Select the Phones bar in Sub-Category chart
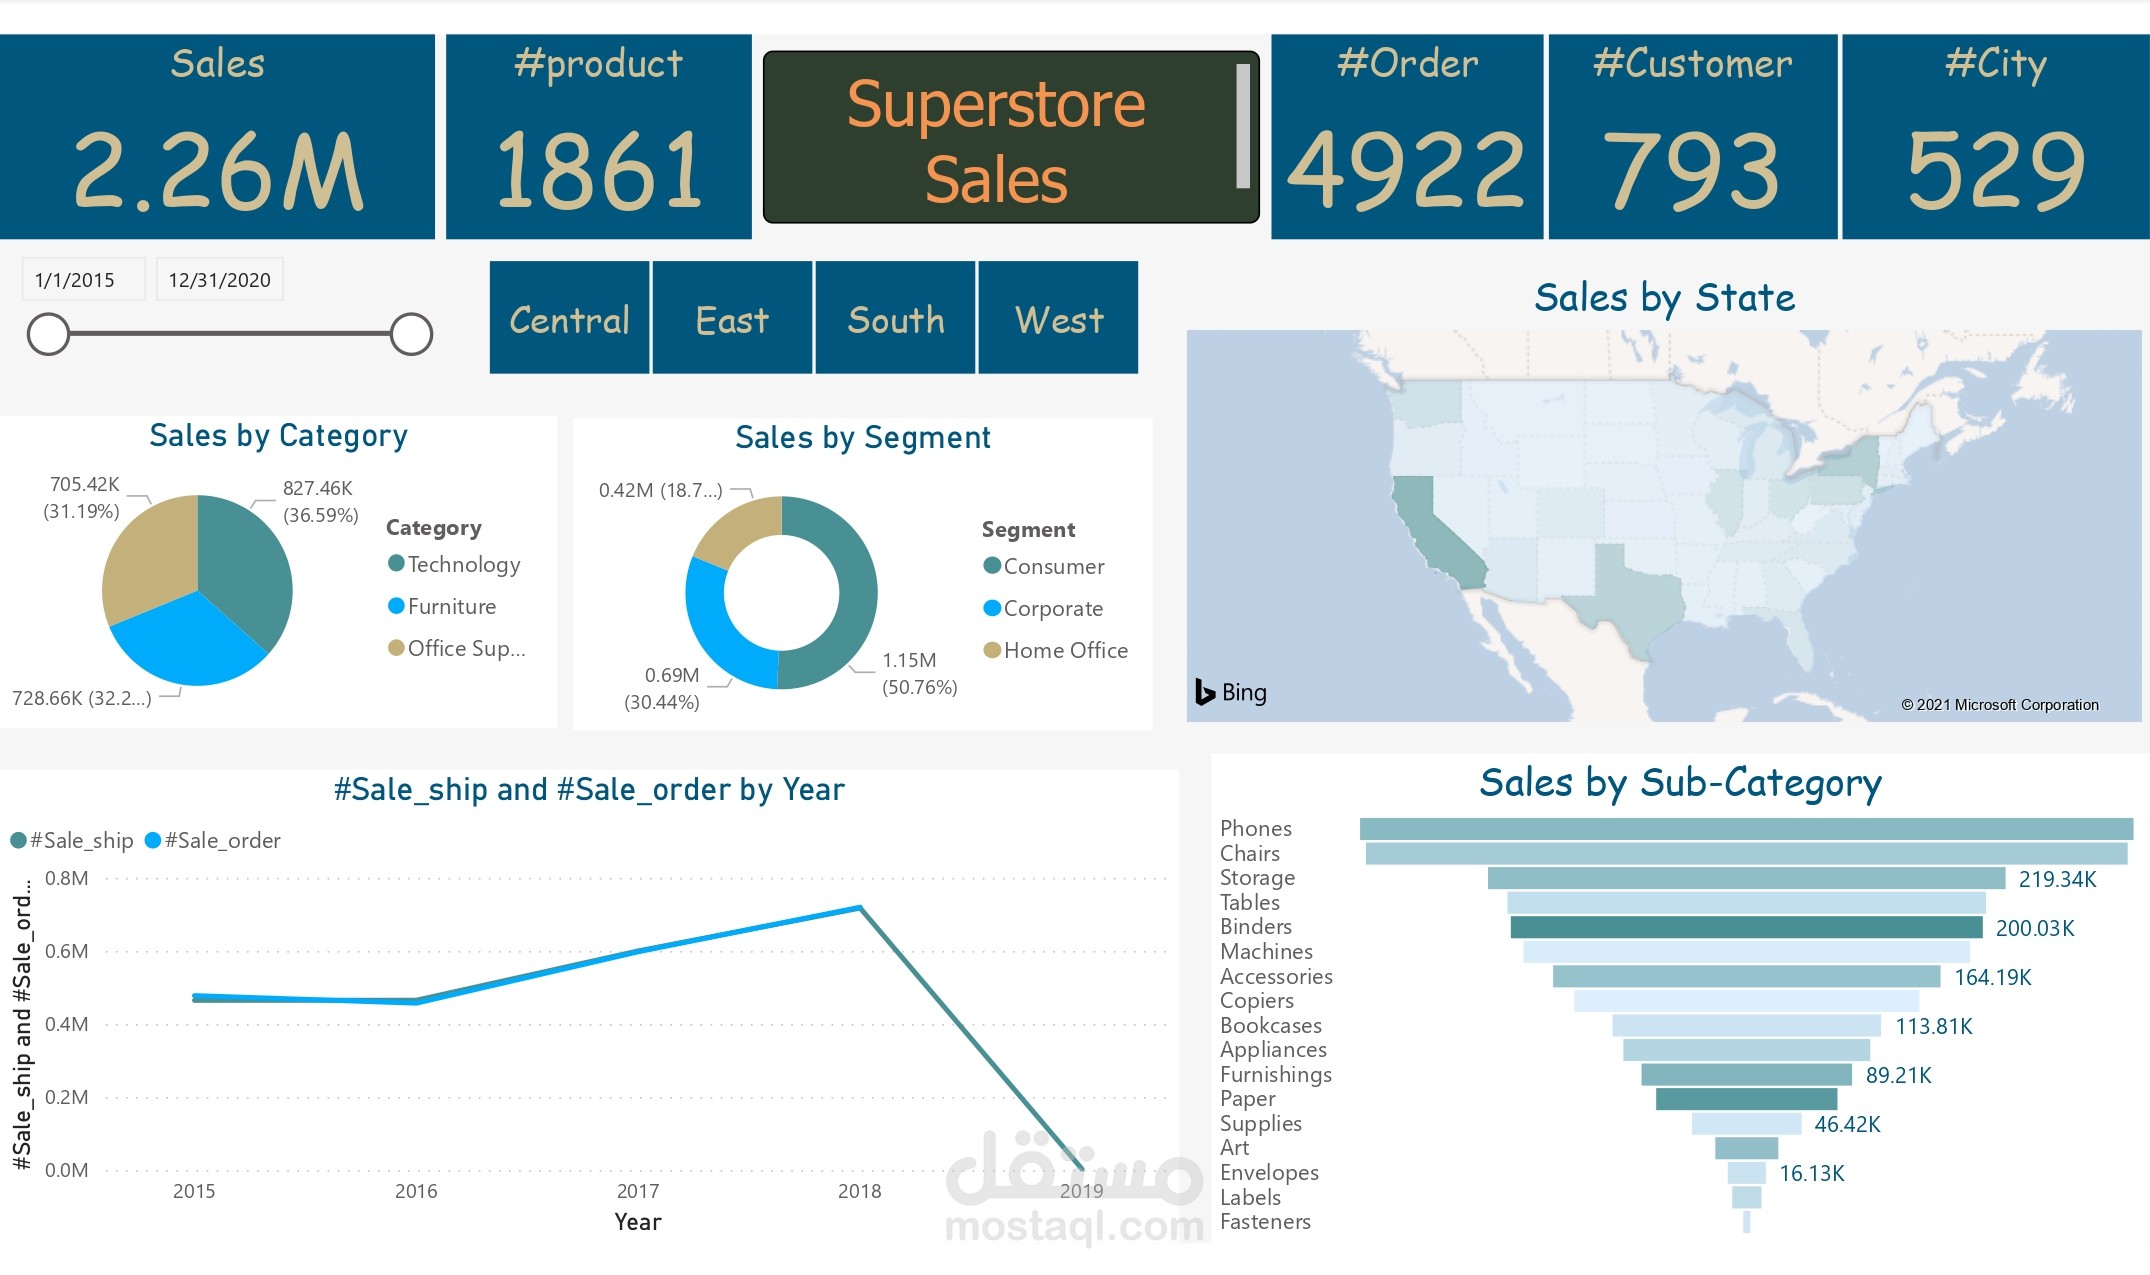Image resolution: width=2150 pixels, height=1275 pixels. tap(1750, 828)
